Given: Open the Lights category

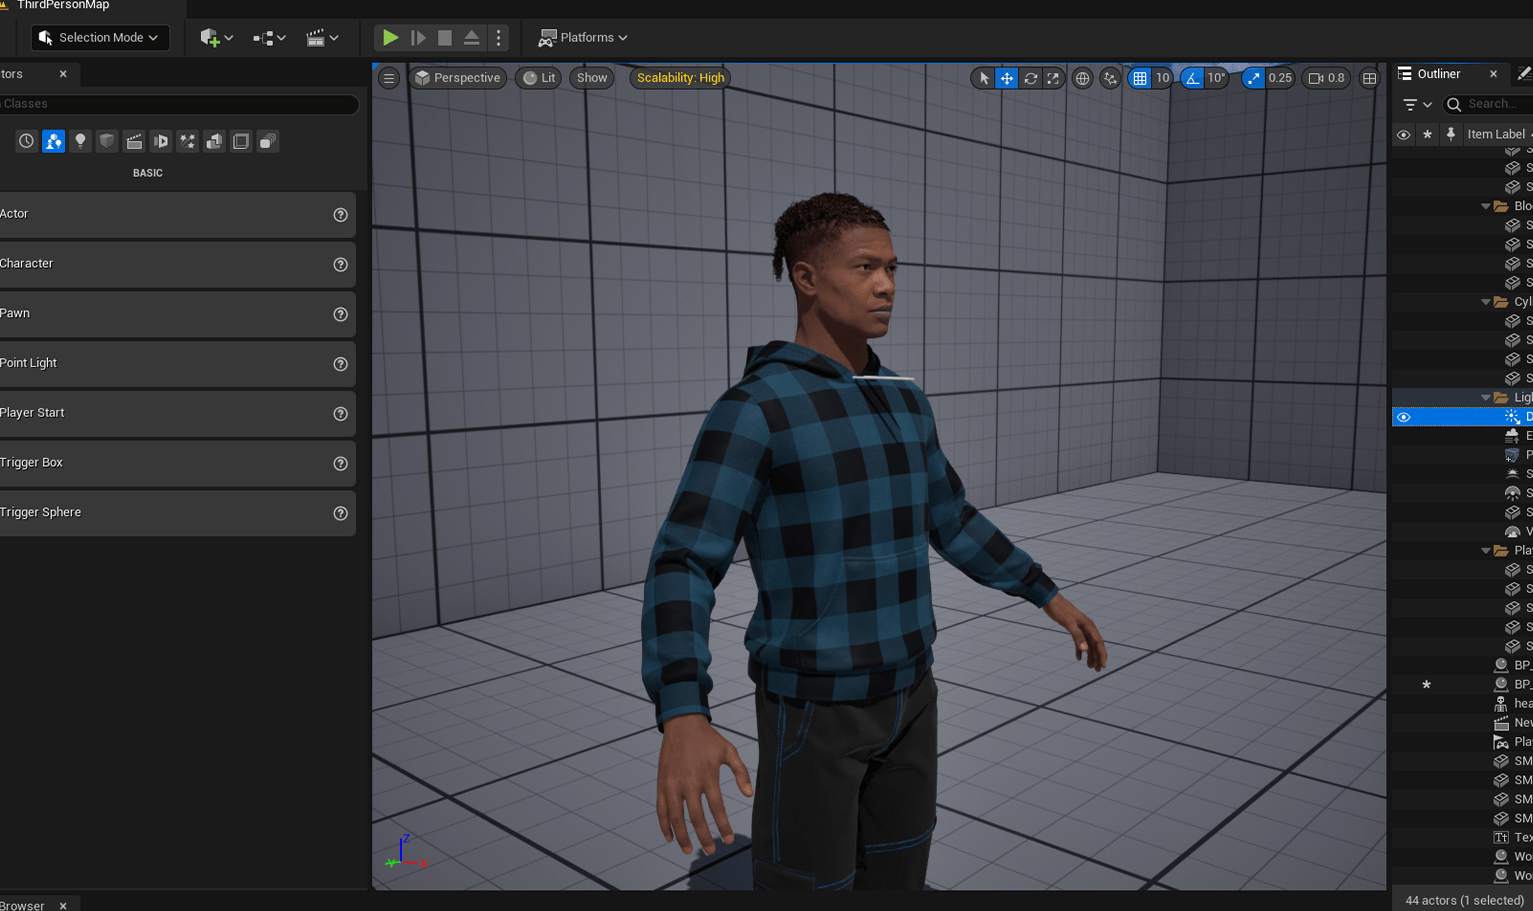Looking at the screenshot, I should [80, 142].
